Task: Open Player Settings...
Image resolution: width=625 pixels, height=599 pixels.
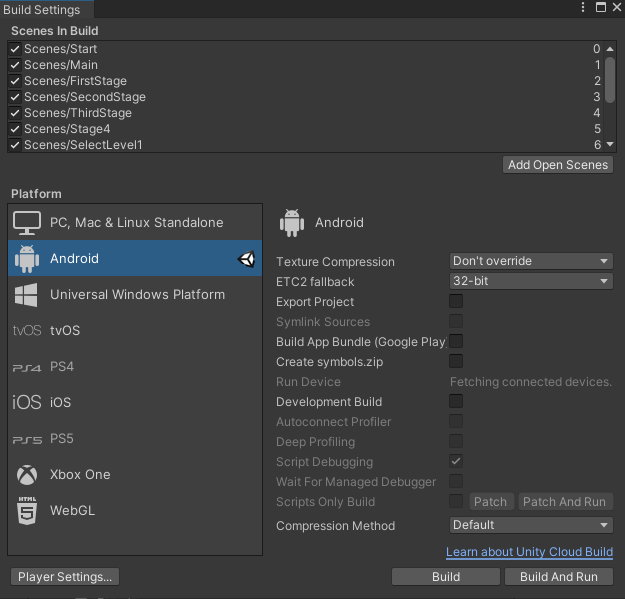Action: pyautogui.click(x=65, y=577)
